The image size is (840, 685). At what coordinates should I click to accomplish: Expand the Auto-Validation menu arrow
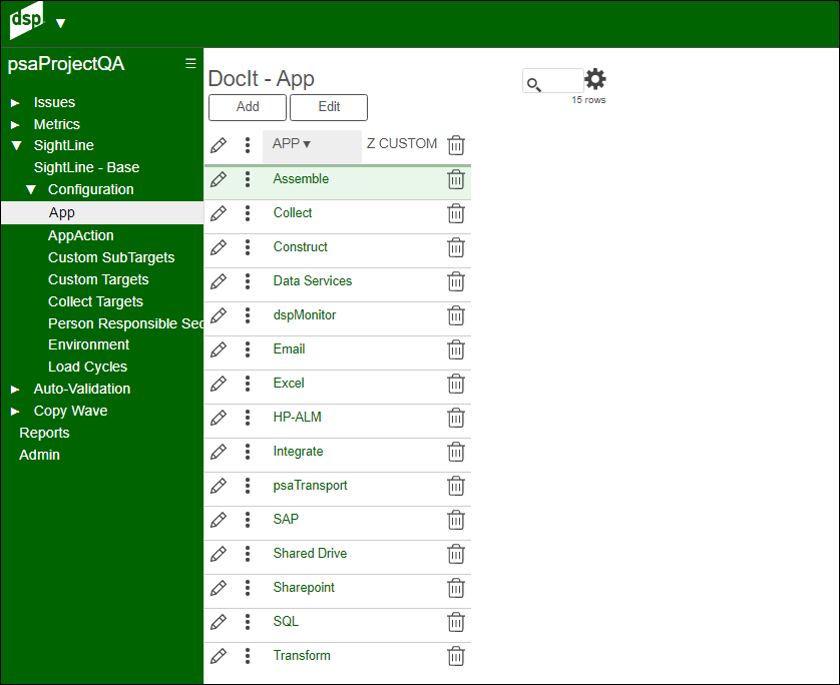tap(16, 389)
